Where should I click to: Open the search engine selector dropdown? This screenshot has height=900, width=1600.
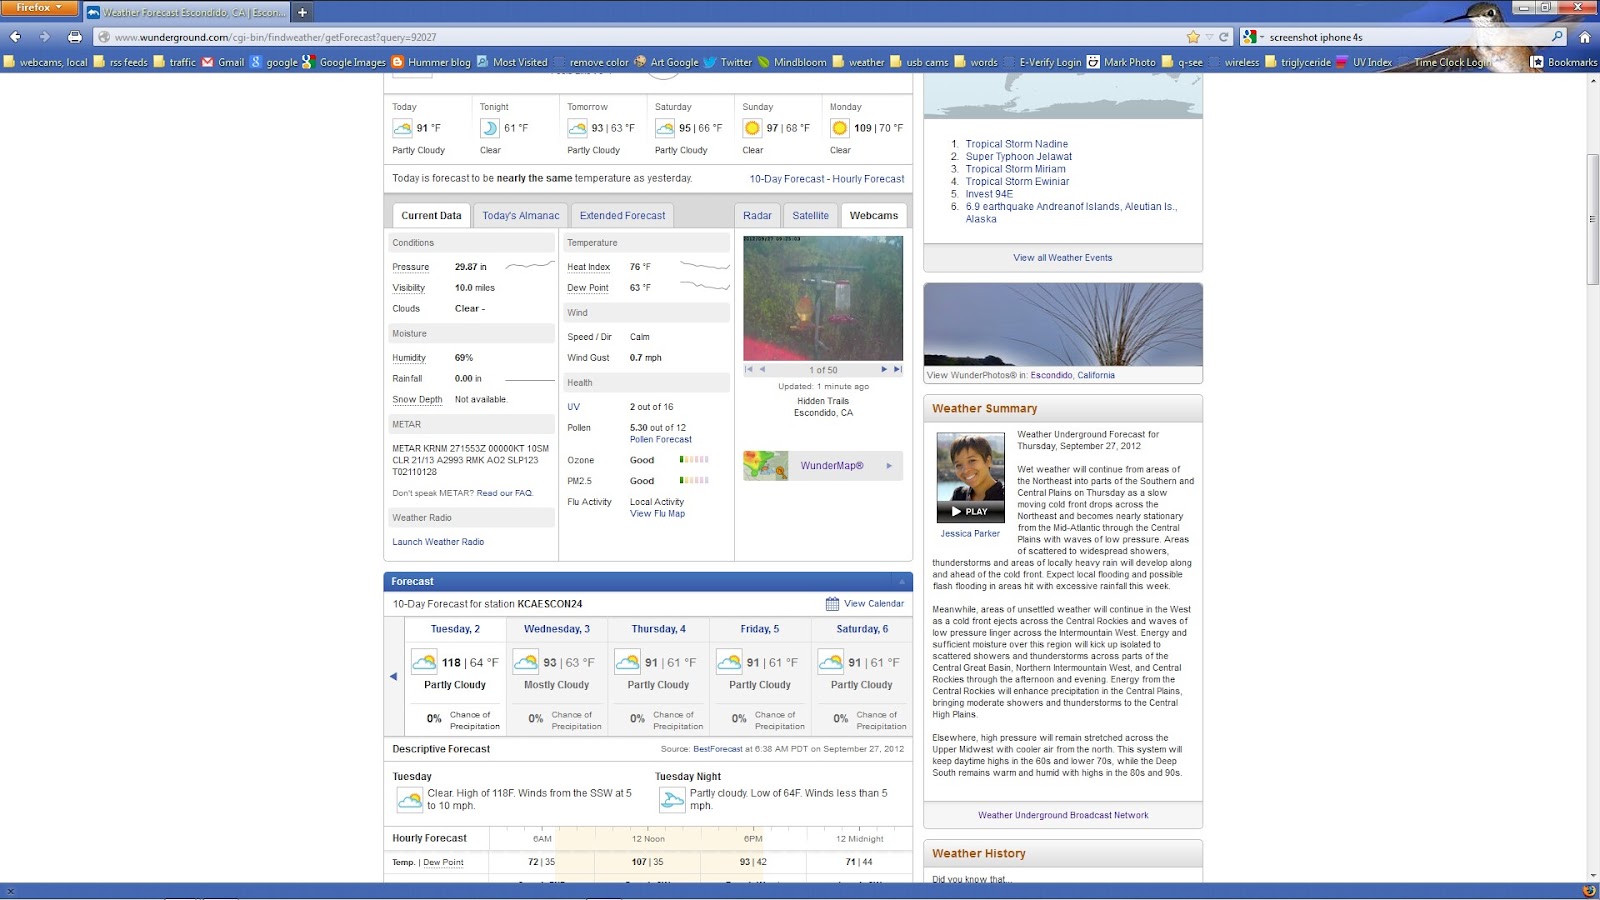tap(1251, 37)
